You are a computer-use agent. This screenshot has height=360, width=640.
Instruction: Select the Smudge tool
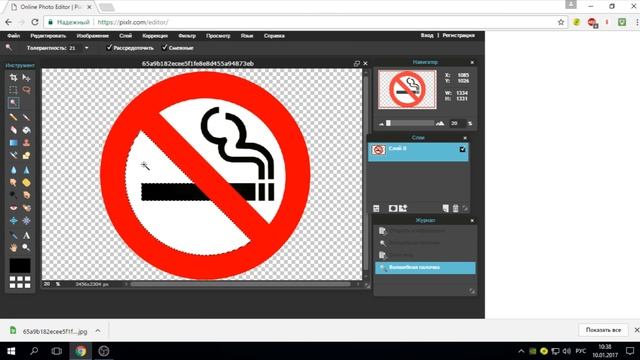tap(13, 182)
